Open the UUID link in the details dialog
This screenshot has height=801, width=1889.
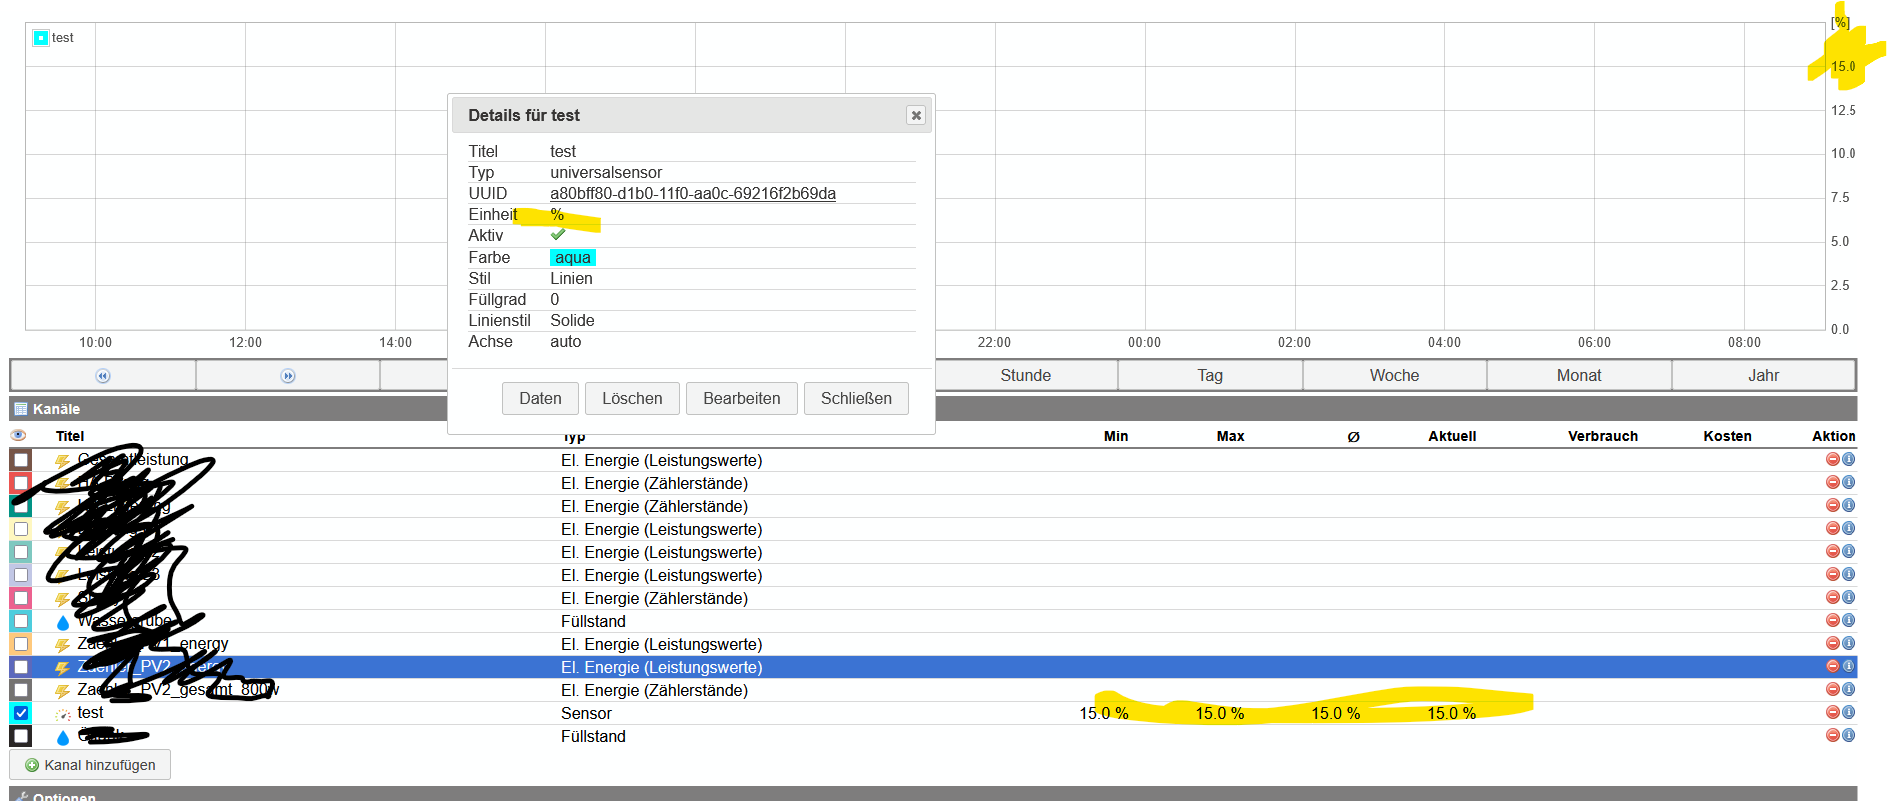(x=692, y=194)
